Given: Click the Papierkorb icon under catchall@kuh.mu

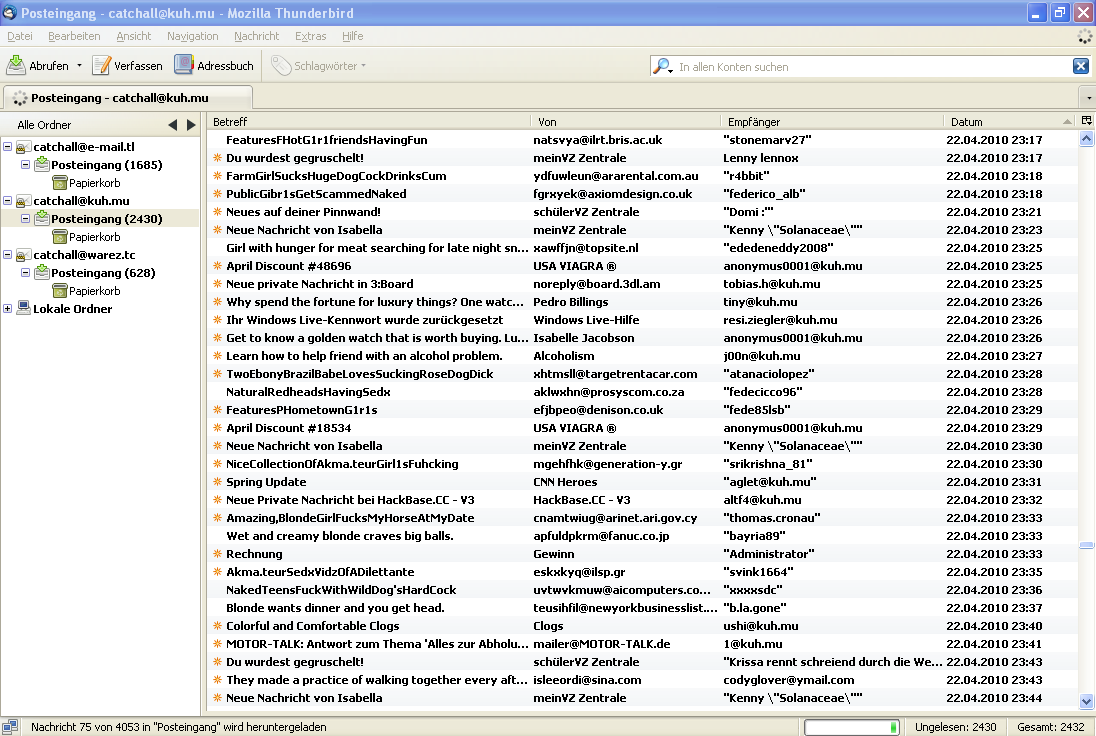Looking at the screenshot, I should [x=59, y=236].
